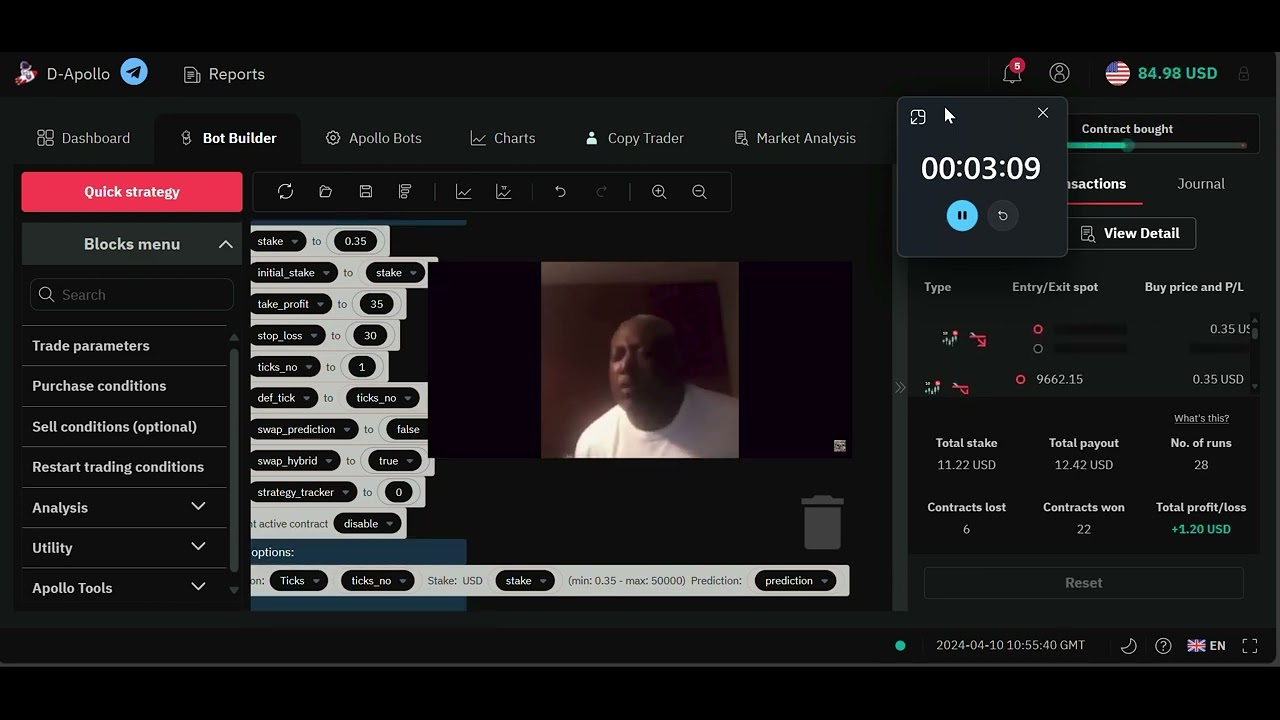Viewport: 1280px width, 720px height.
Task: Open the Ticks duration dropdown
Action: point(298,581)
